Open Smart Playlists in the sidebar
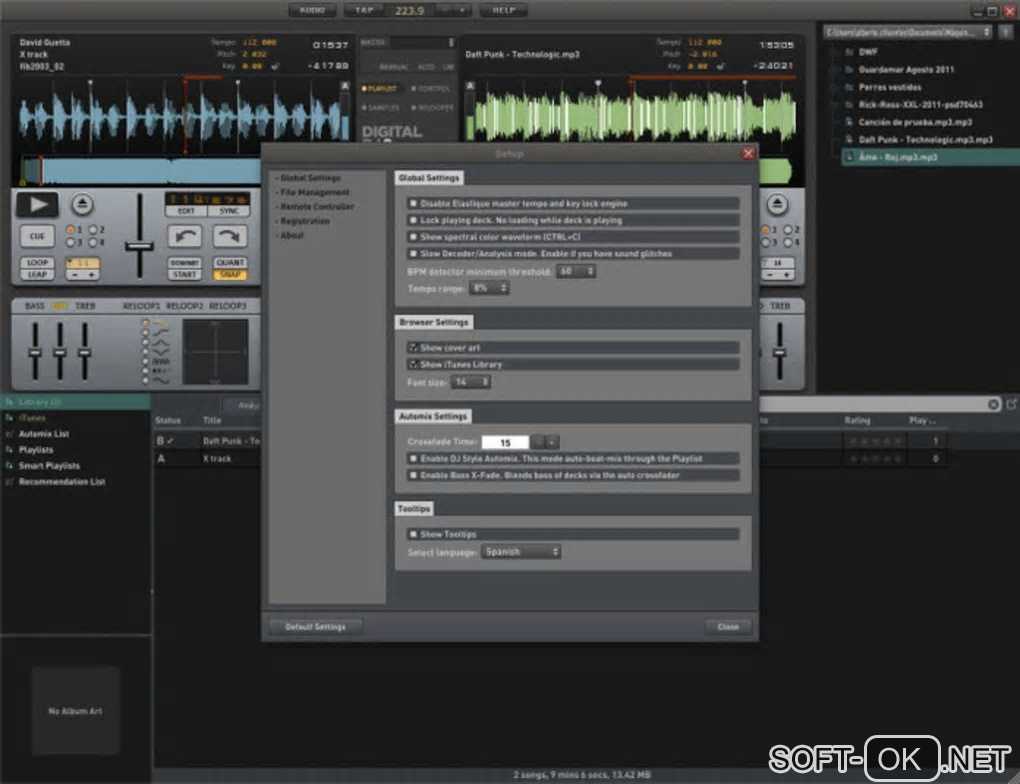 click(49, 466)
